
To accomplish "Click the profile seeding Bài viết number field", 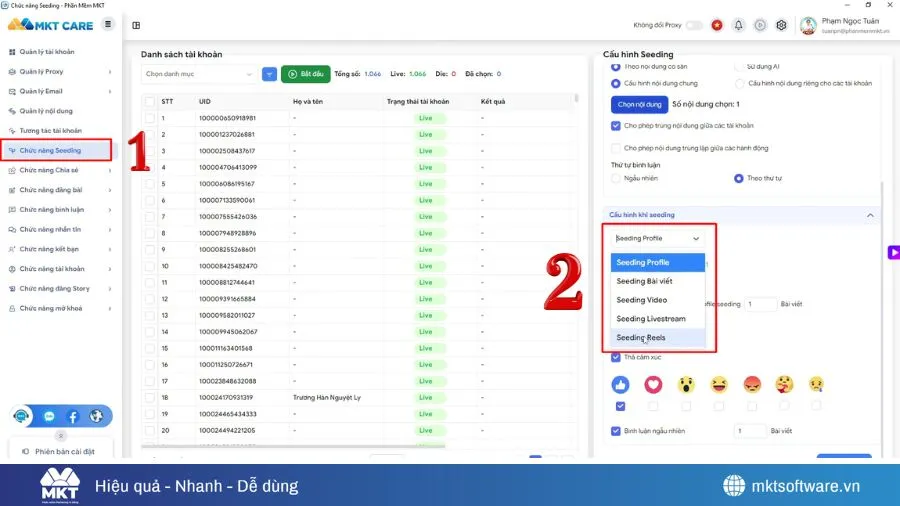I will (760, 304).
